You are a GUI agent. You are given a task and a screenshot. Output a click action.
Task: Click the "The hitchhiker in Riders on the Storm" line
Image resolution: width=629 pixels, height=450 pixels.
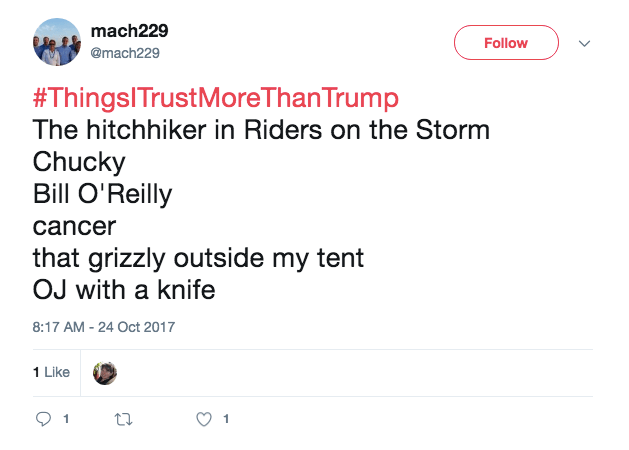(x=261, y=130)
